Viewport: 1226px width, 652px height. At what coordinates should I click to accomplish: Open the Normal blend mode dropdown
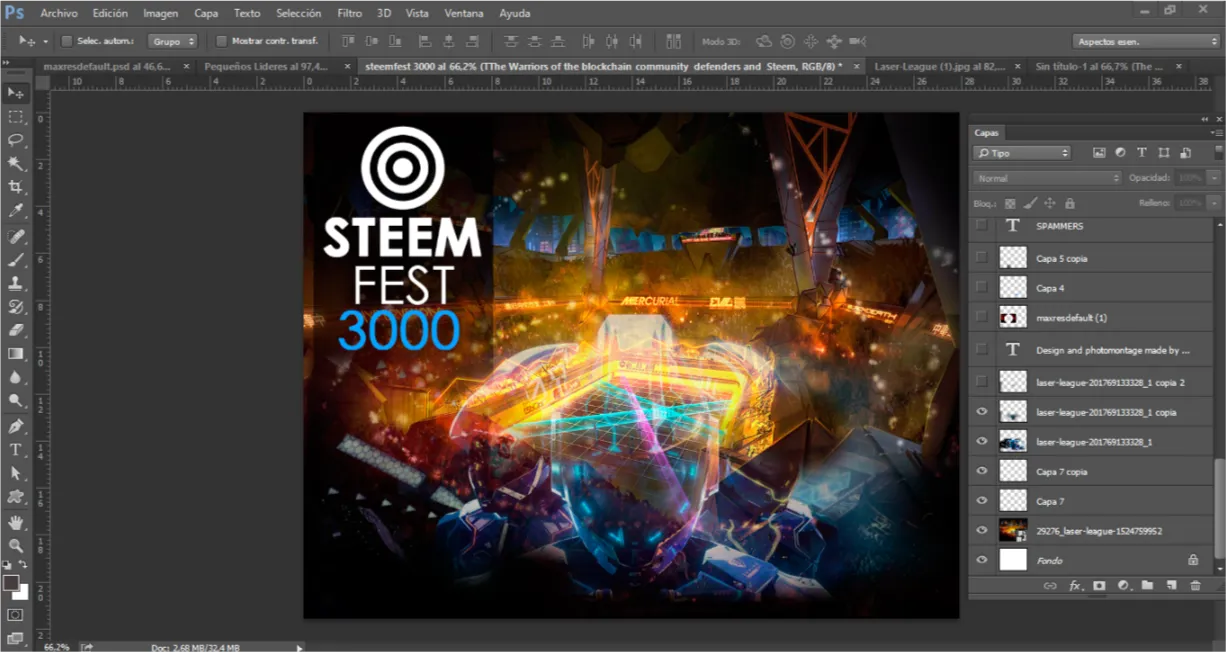[1047, 178]
